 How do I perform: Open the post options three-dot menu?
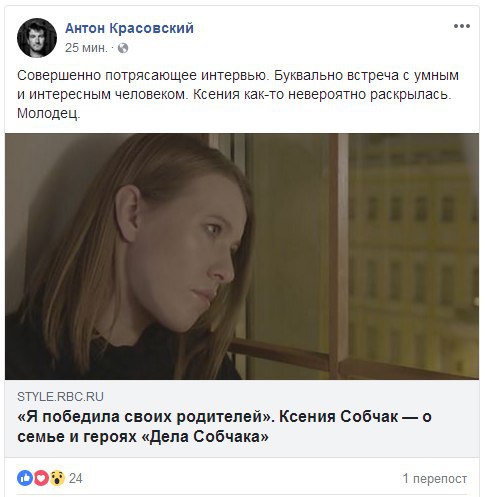(462, 26)
